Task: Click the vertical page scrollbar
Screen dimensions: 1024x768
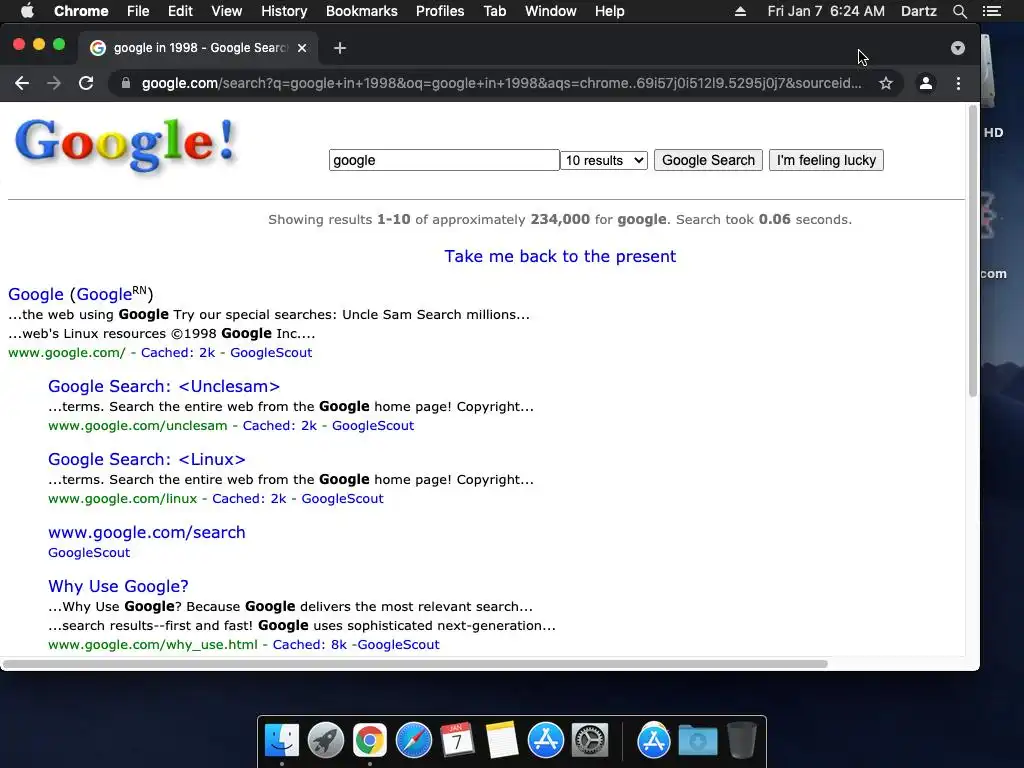Action: tap(972, 251)
